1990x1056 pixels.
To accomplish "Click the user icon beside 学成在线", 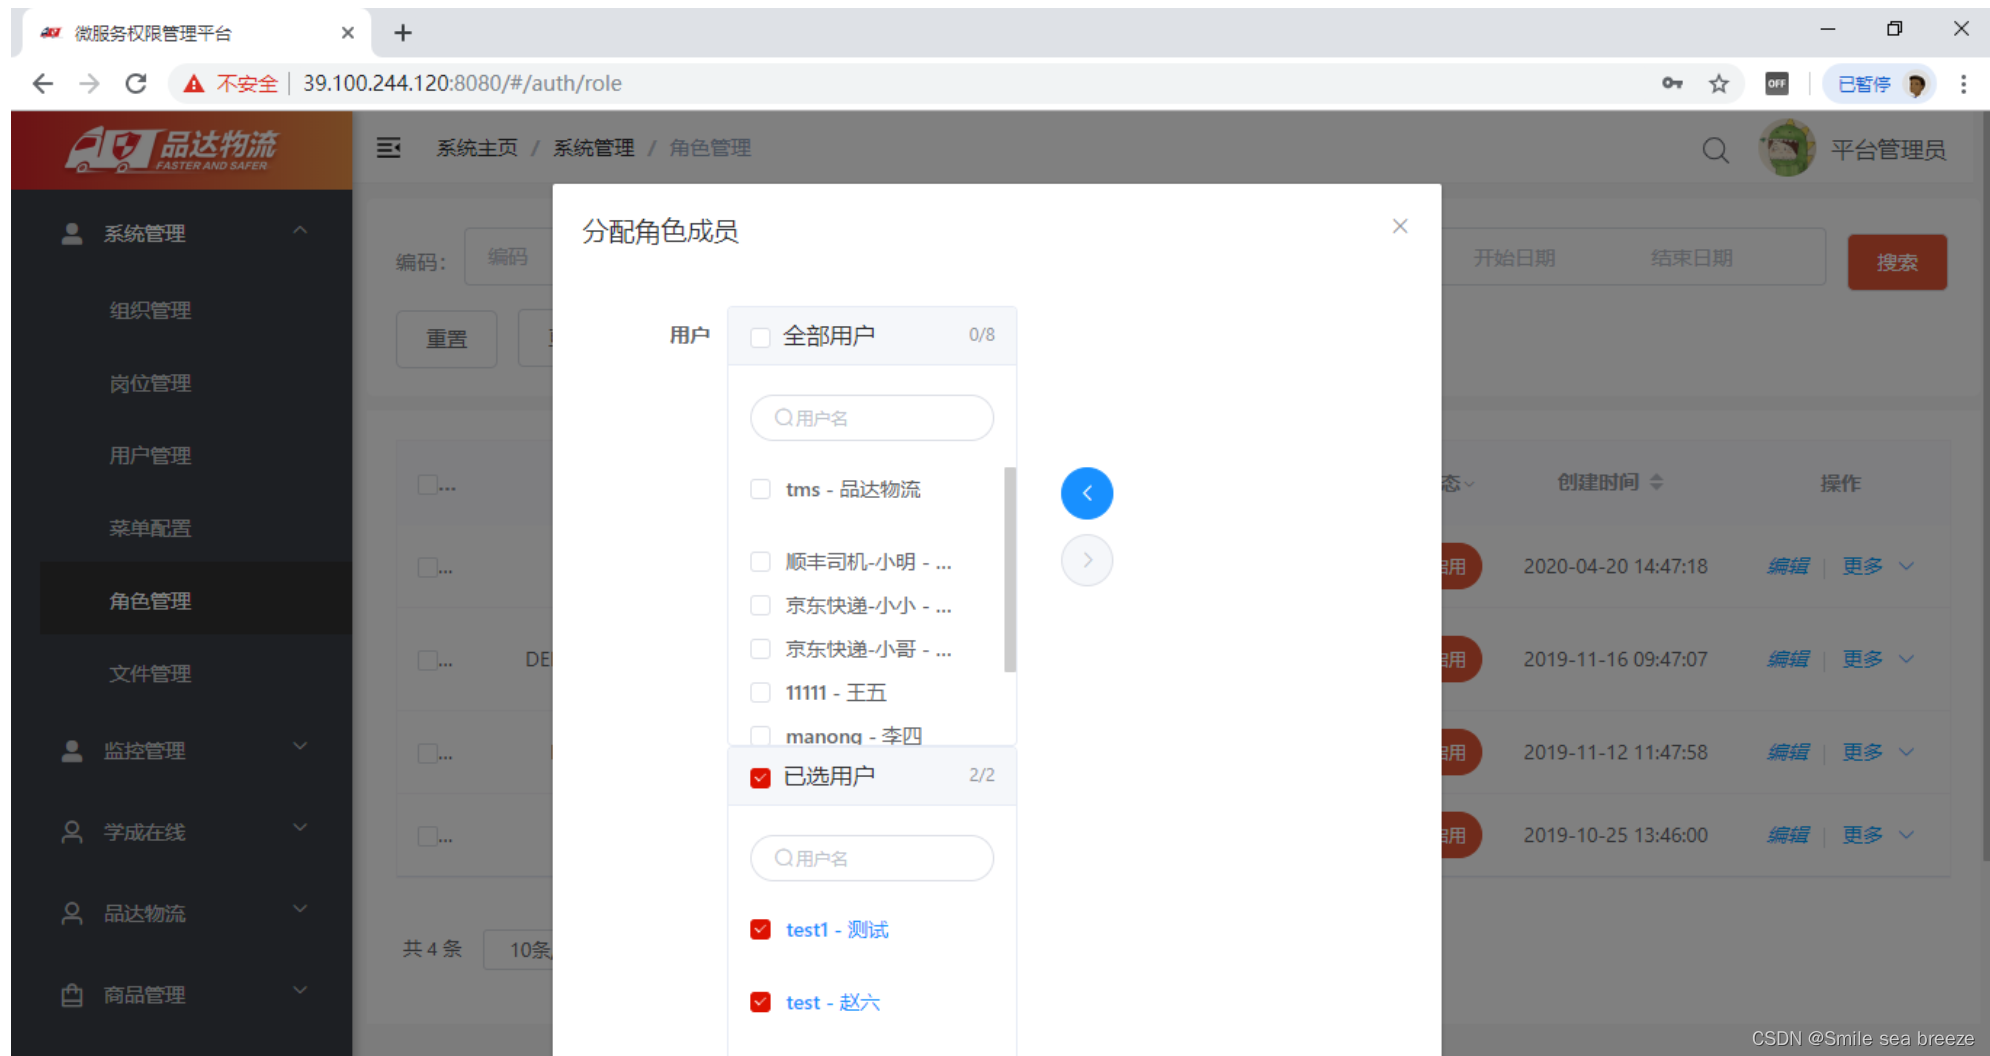I will click(72, 831).
